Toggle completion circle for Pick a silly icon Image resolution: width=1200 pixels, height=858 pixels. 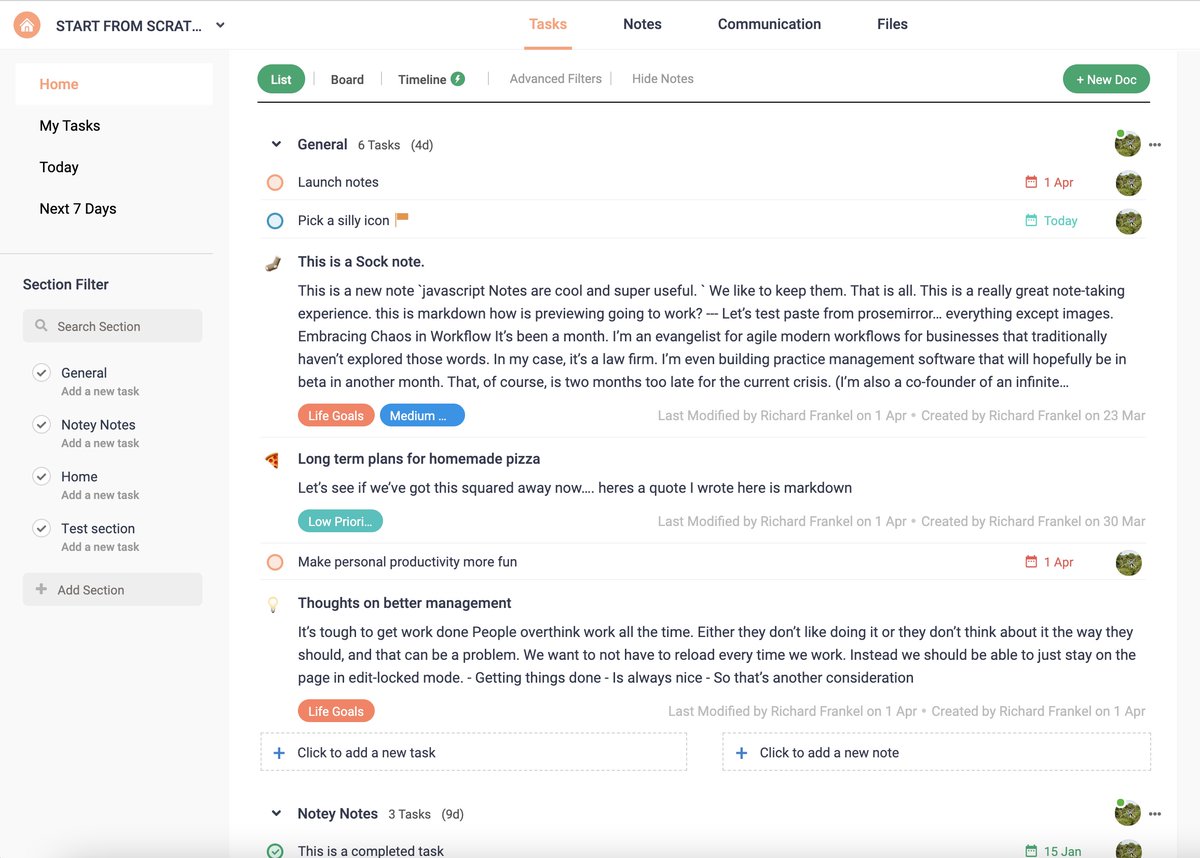point(275,220)
